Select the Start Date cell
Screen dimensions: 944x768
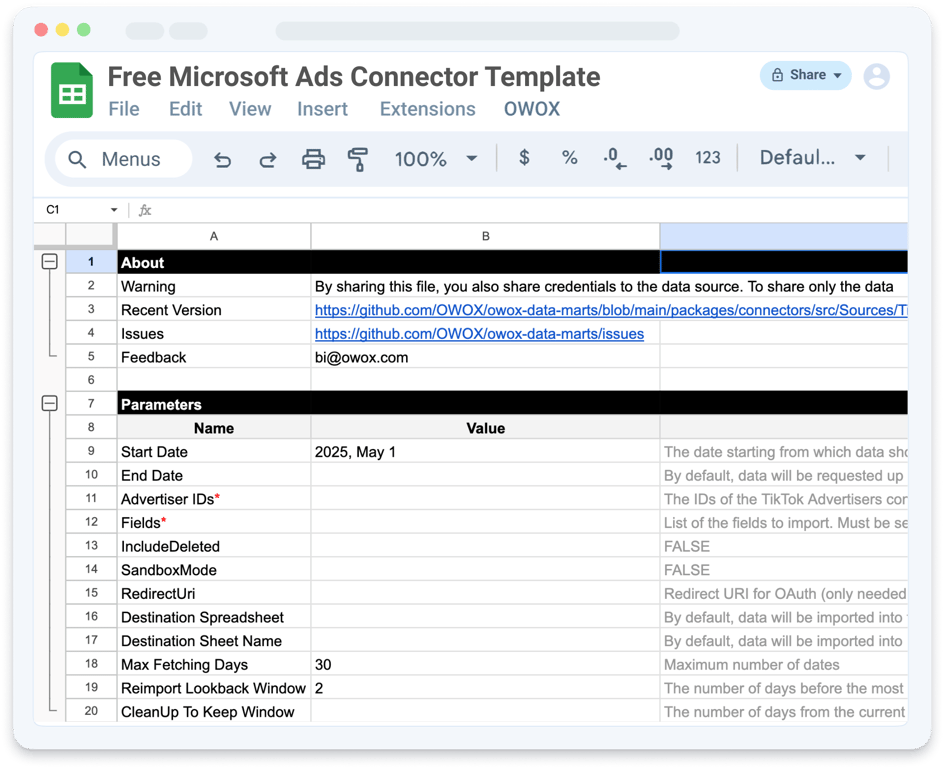pos(214,451)
